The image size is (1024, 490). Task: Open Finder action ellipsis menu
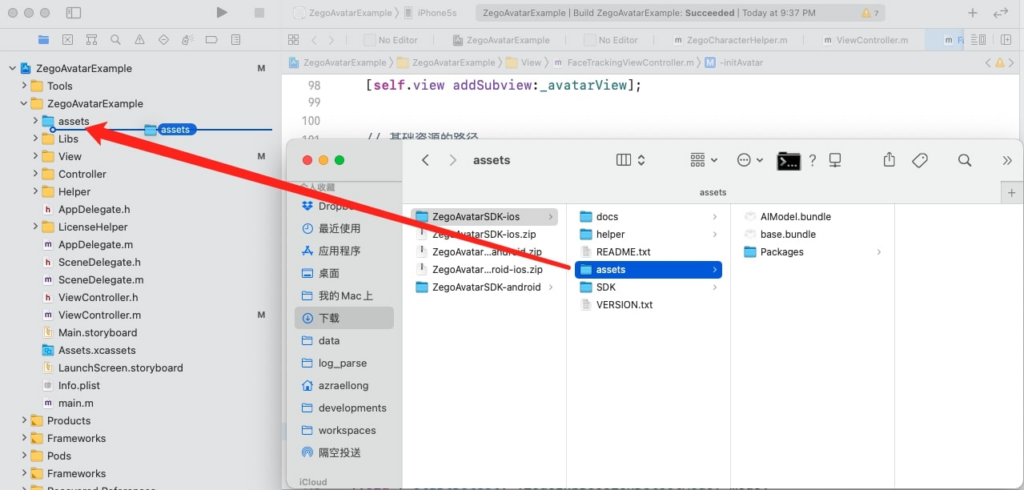point(750,160)
